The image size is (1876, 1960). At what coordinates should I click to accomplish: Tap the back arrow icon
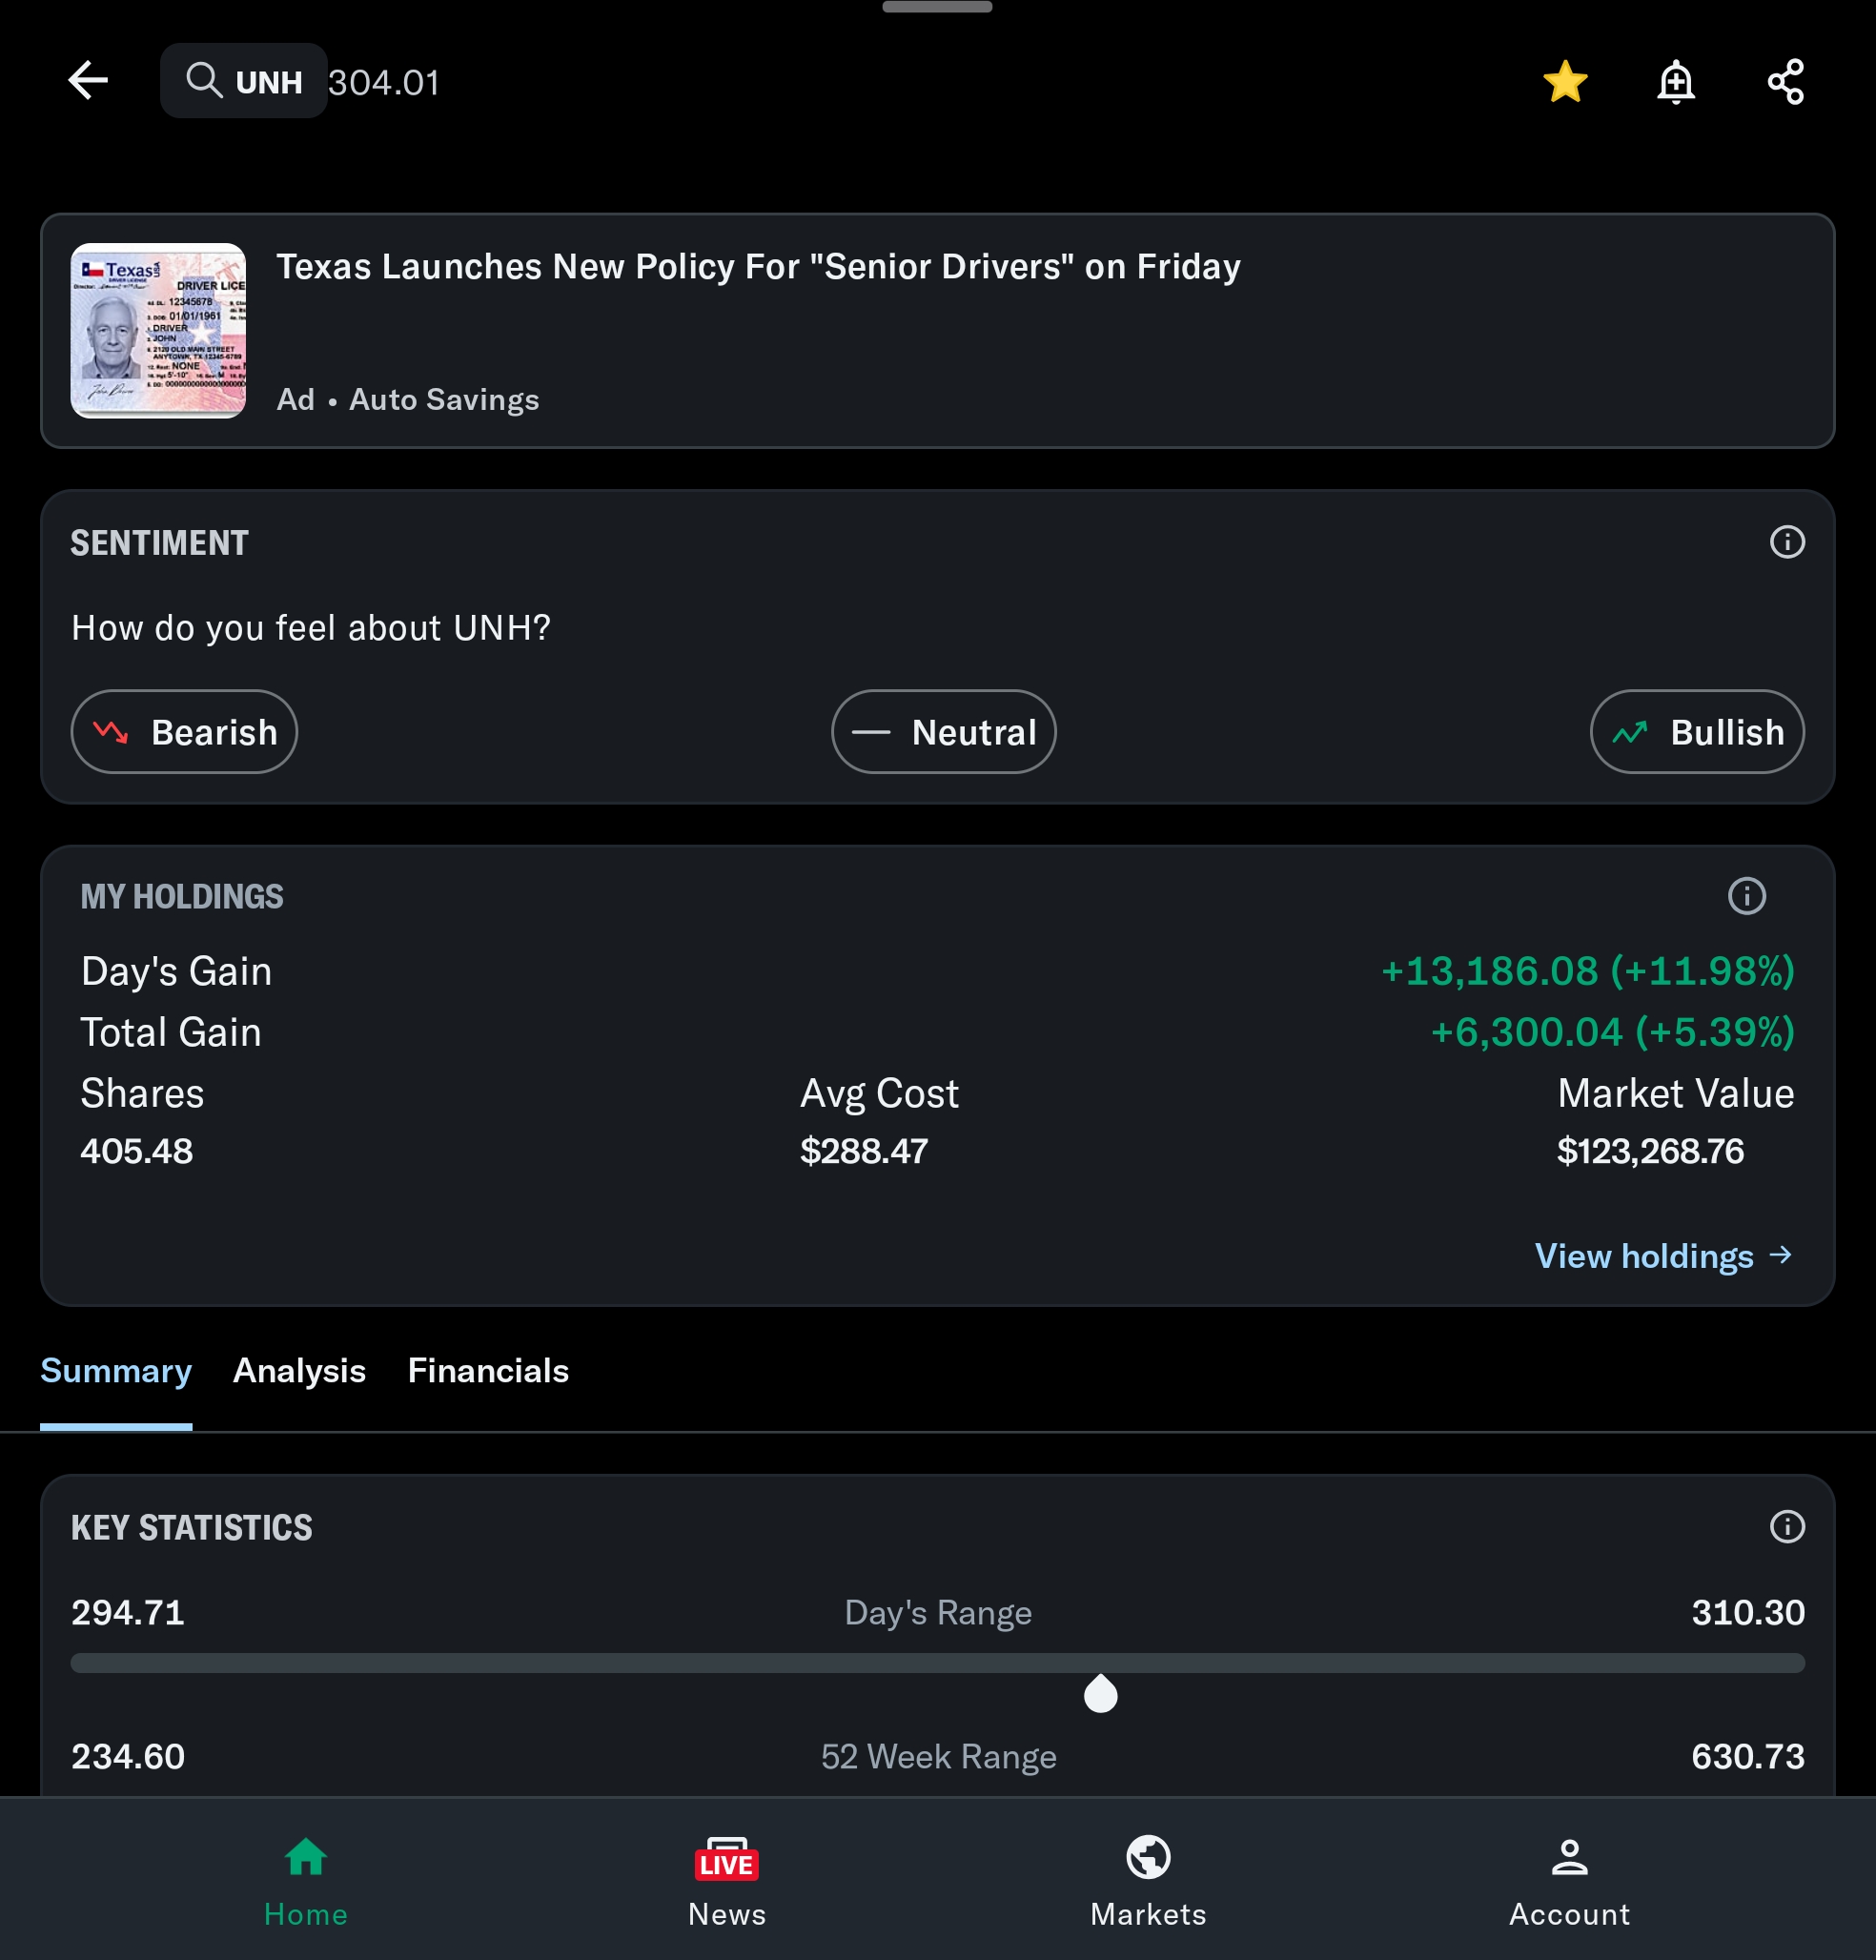tap(88, 81)
